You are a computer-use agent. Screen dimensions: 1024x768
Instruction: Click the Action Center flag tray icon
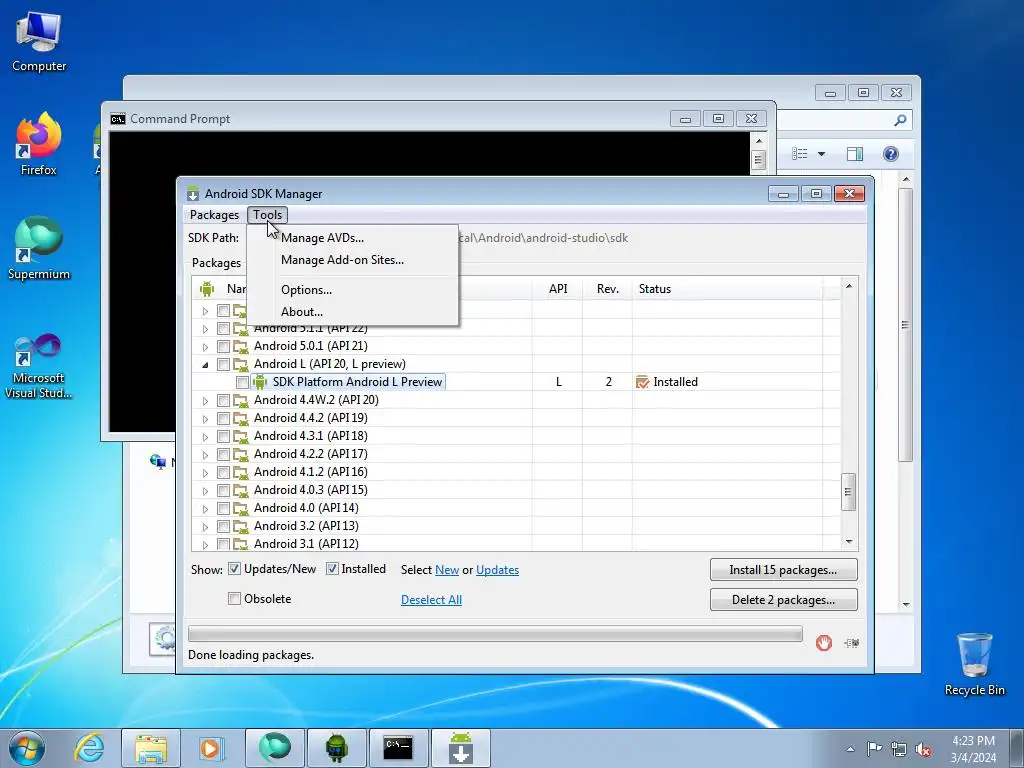click(x=874, y=749)
